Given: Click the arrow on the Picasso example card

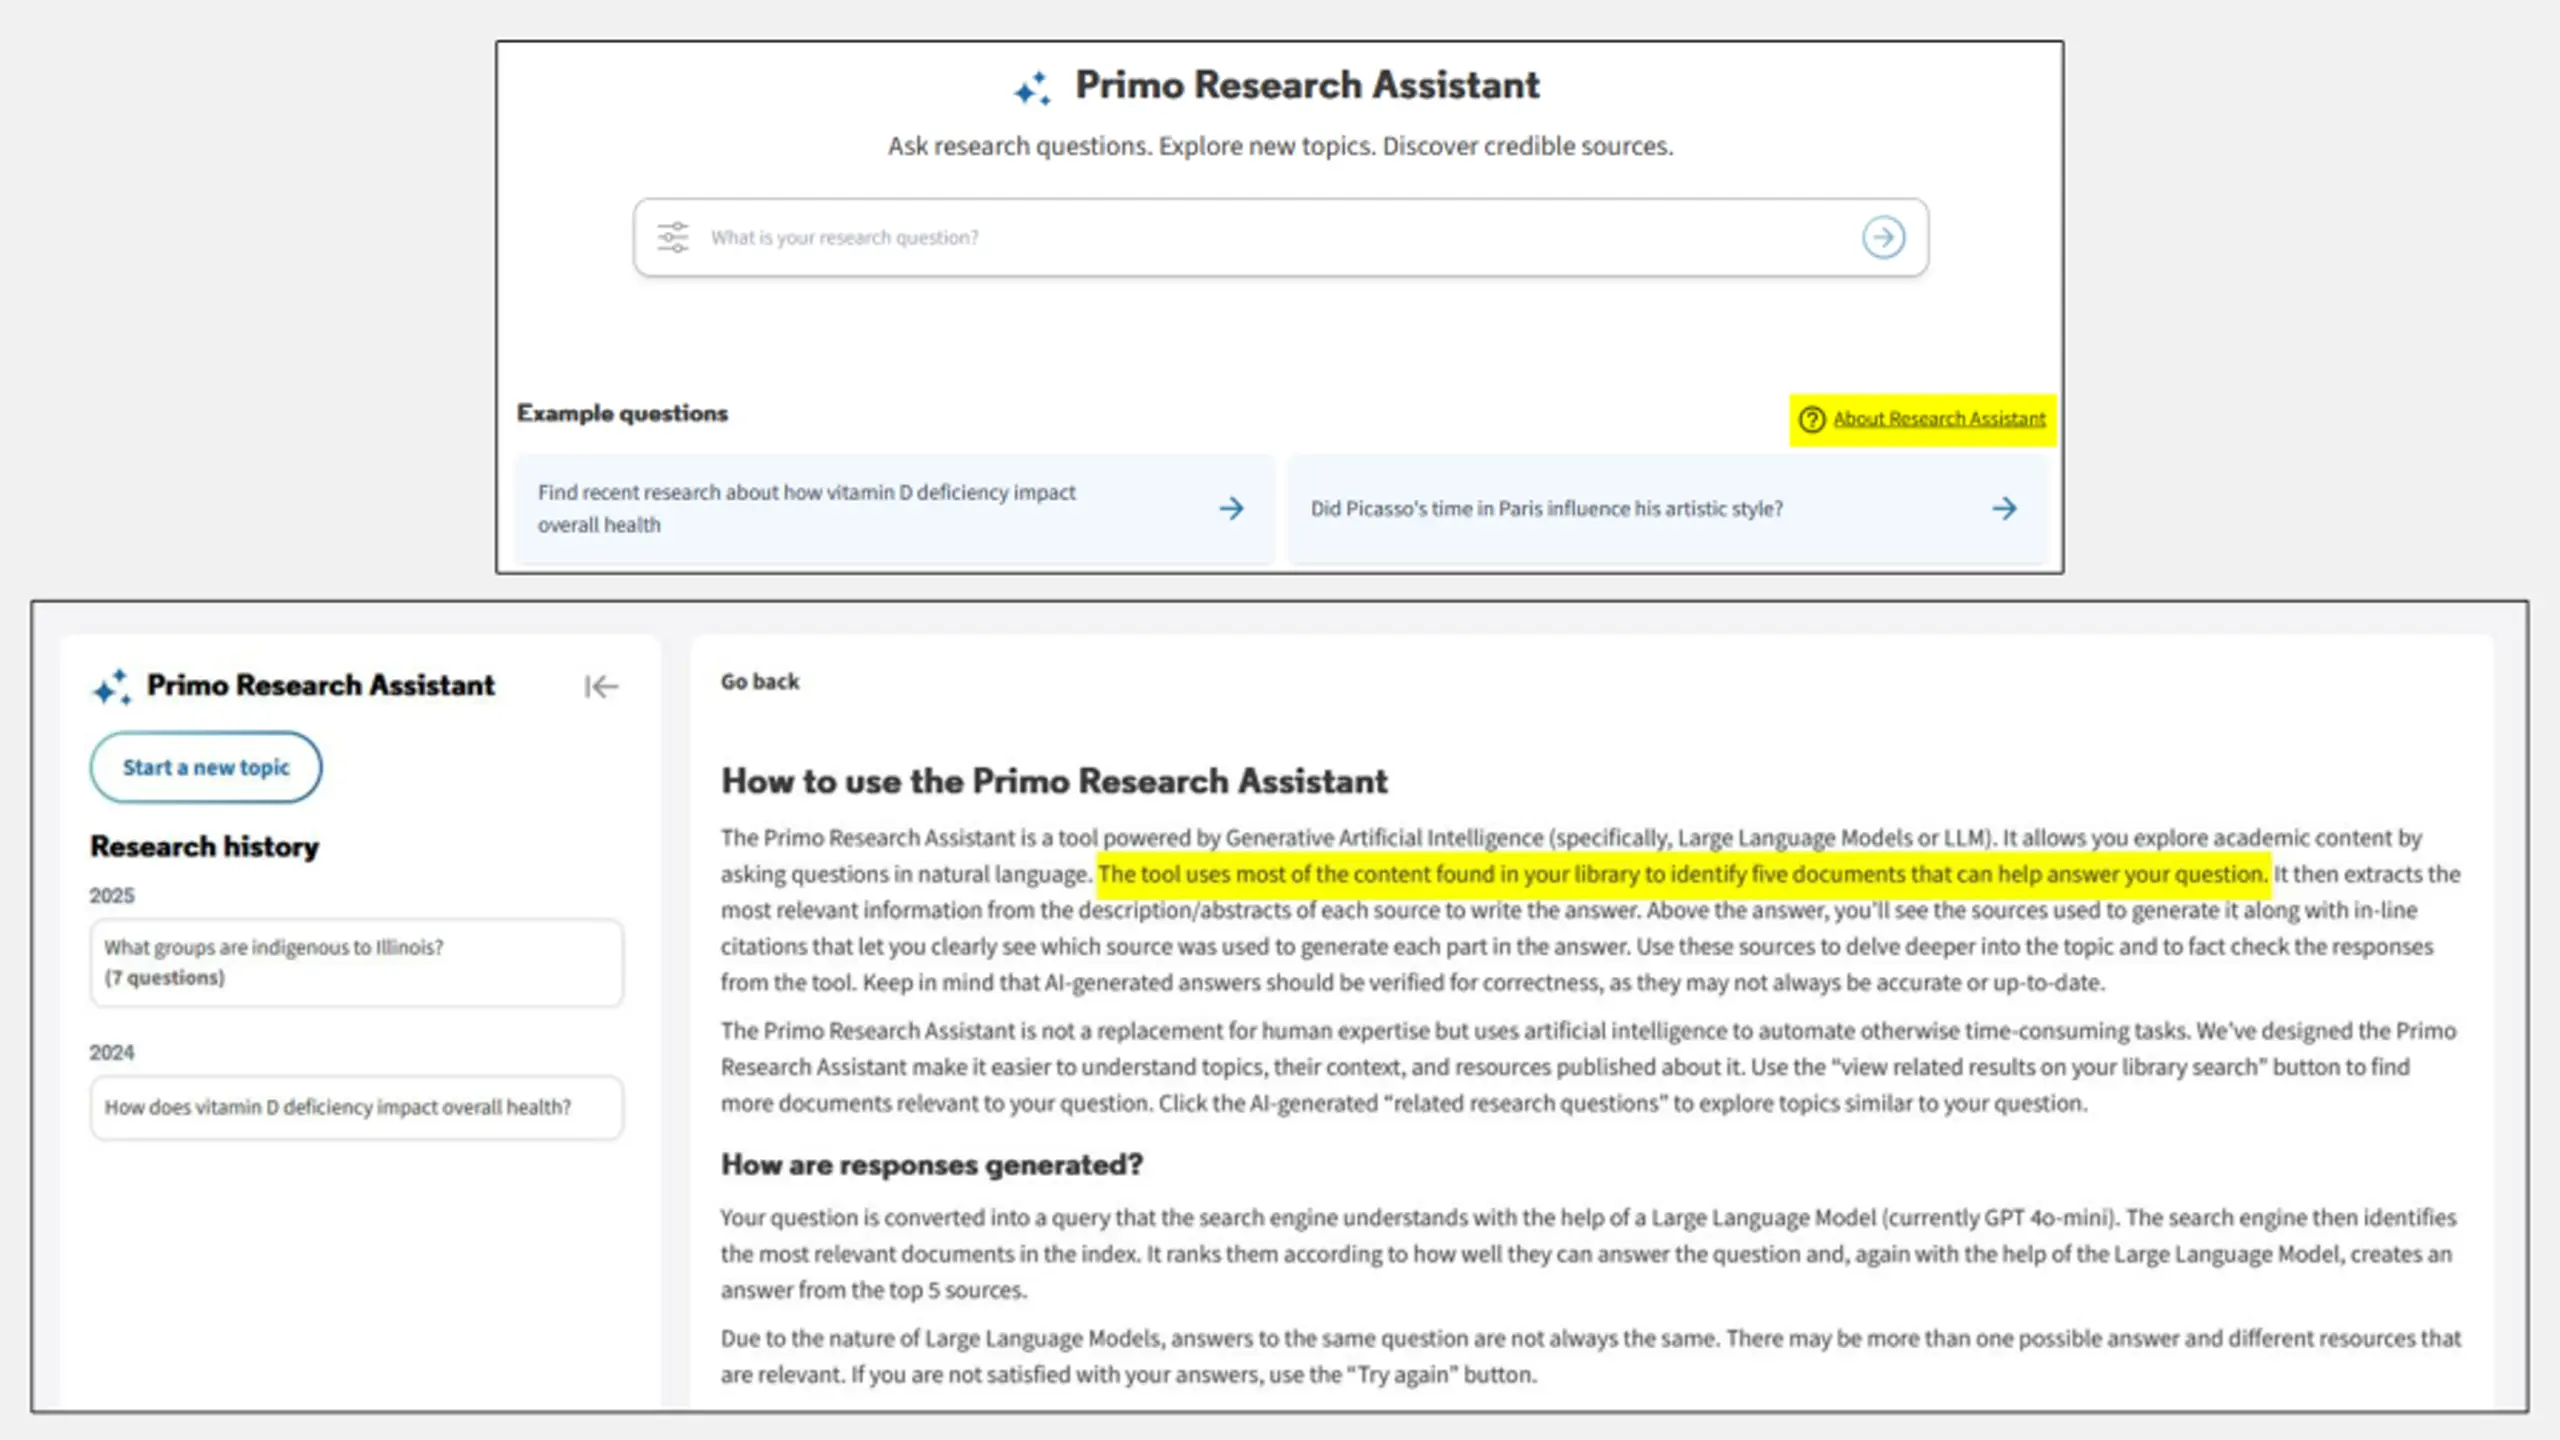Looking at the screenshot, I should click(2004, 508).
